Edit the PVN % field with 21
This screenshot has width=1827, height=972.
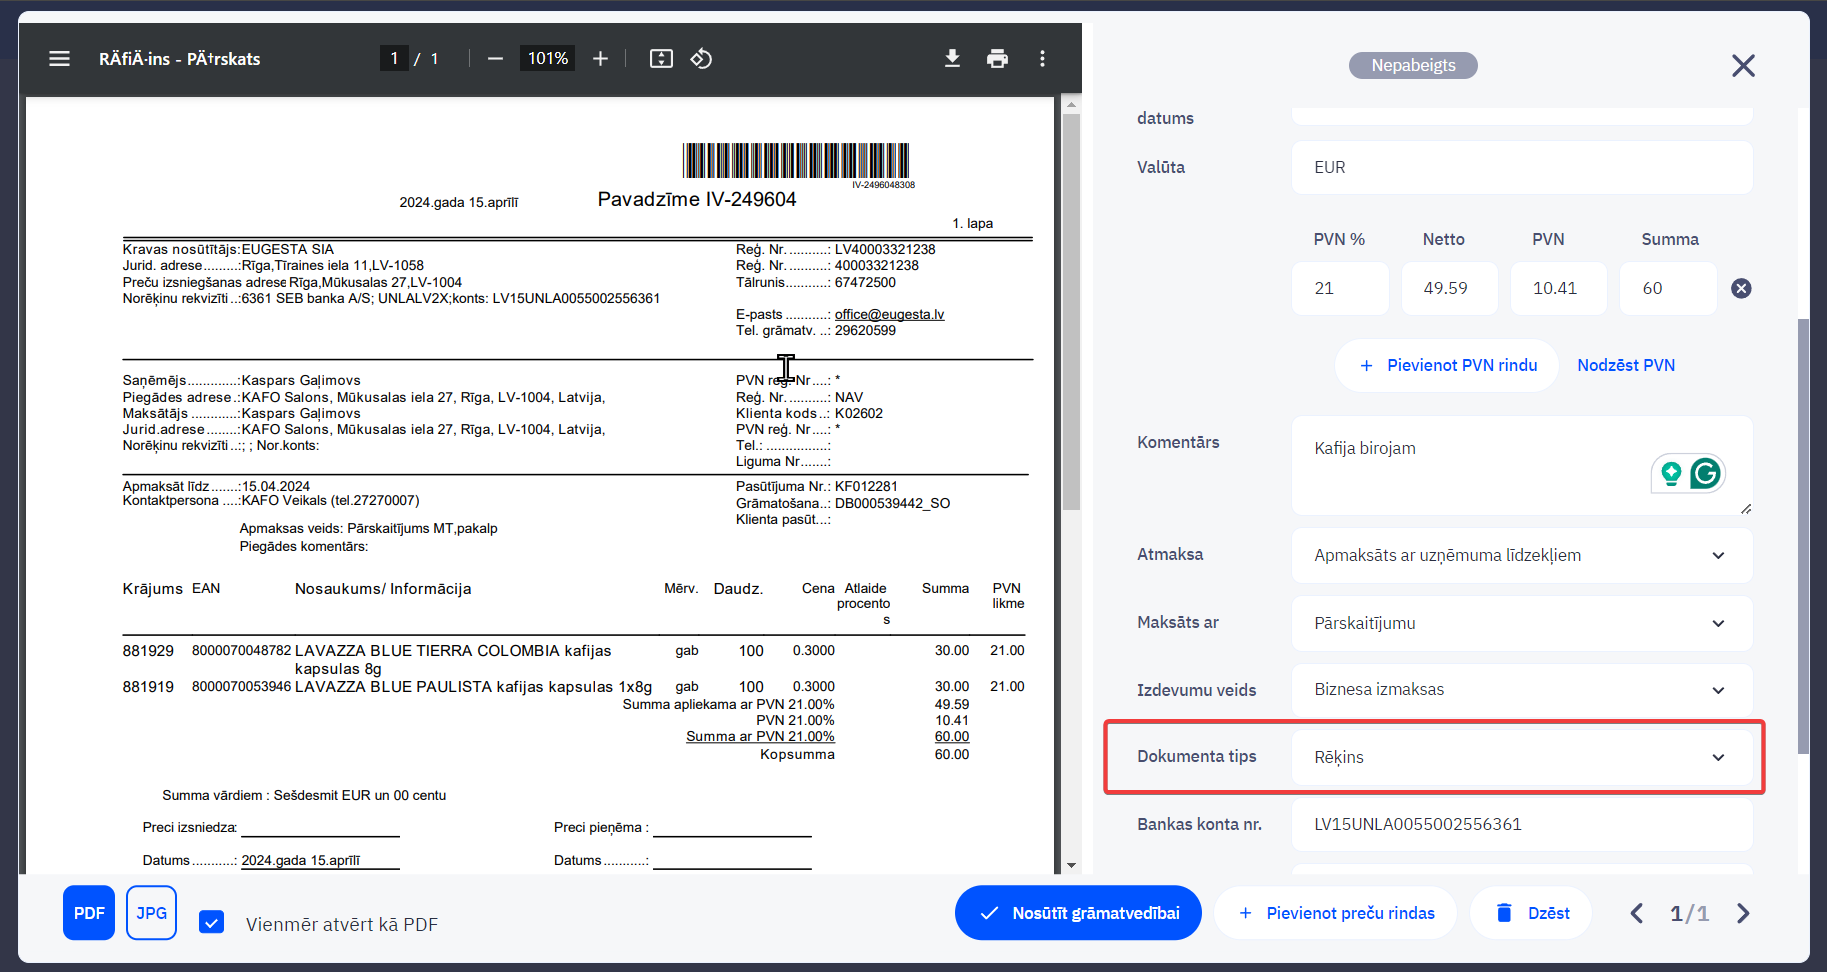(1340, 289)
